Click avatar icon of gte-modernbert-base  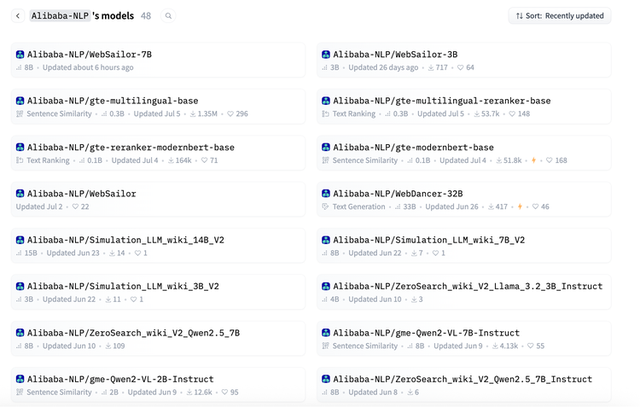click(326, 147)
